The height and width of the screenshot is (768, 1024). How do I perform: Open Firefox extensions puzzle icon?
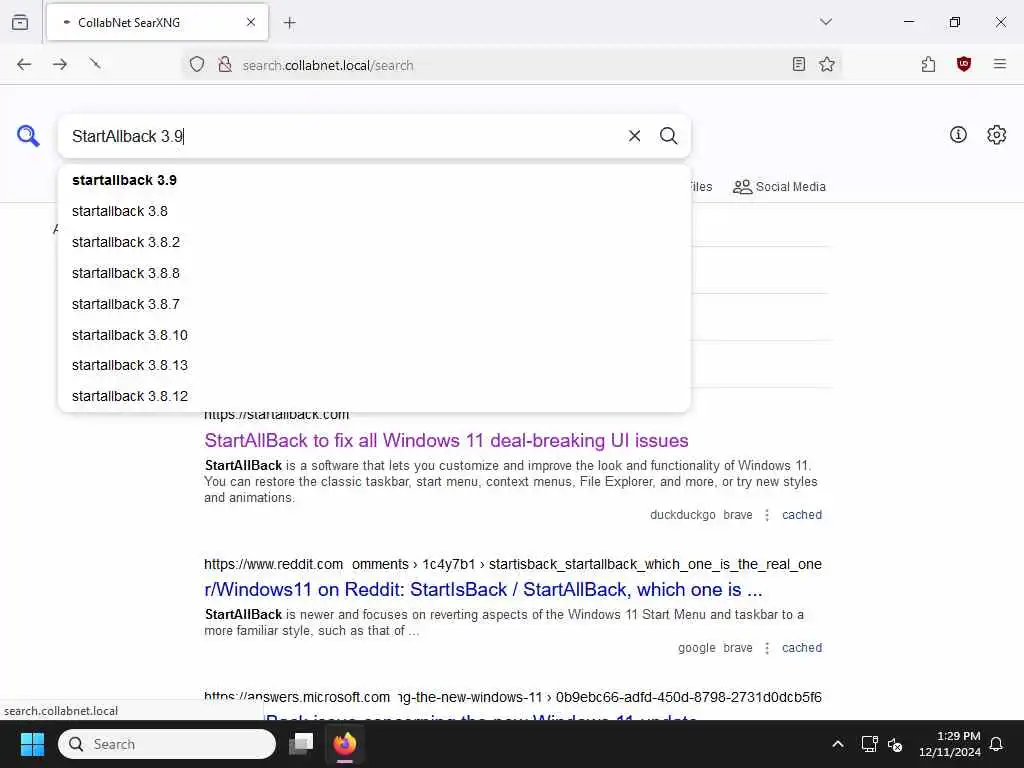pyautogui.click(x=928, y=64)
